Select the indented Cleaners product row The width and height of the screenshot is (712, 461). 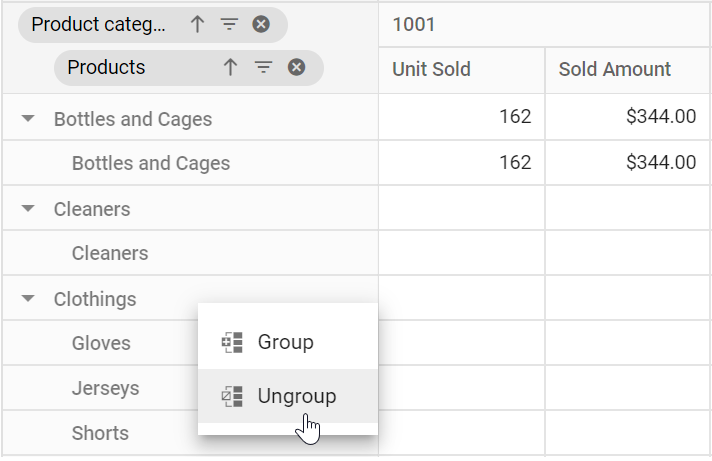190,253
